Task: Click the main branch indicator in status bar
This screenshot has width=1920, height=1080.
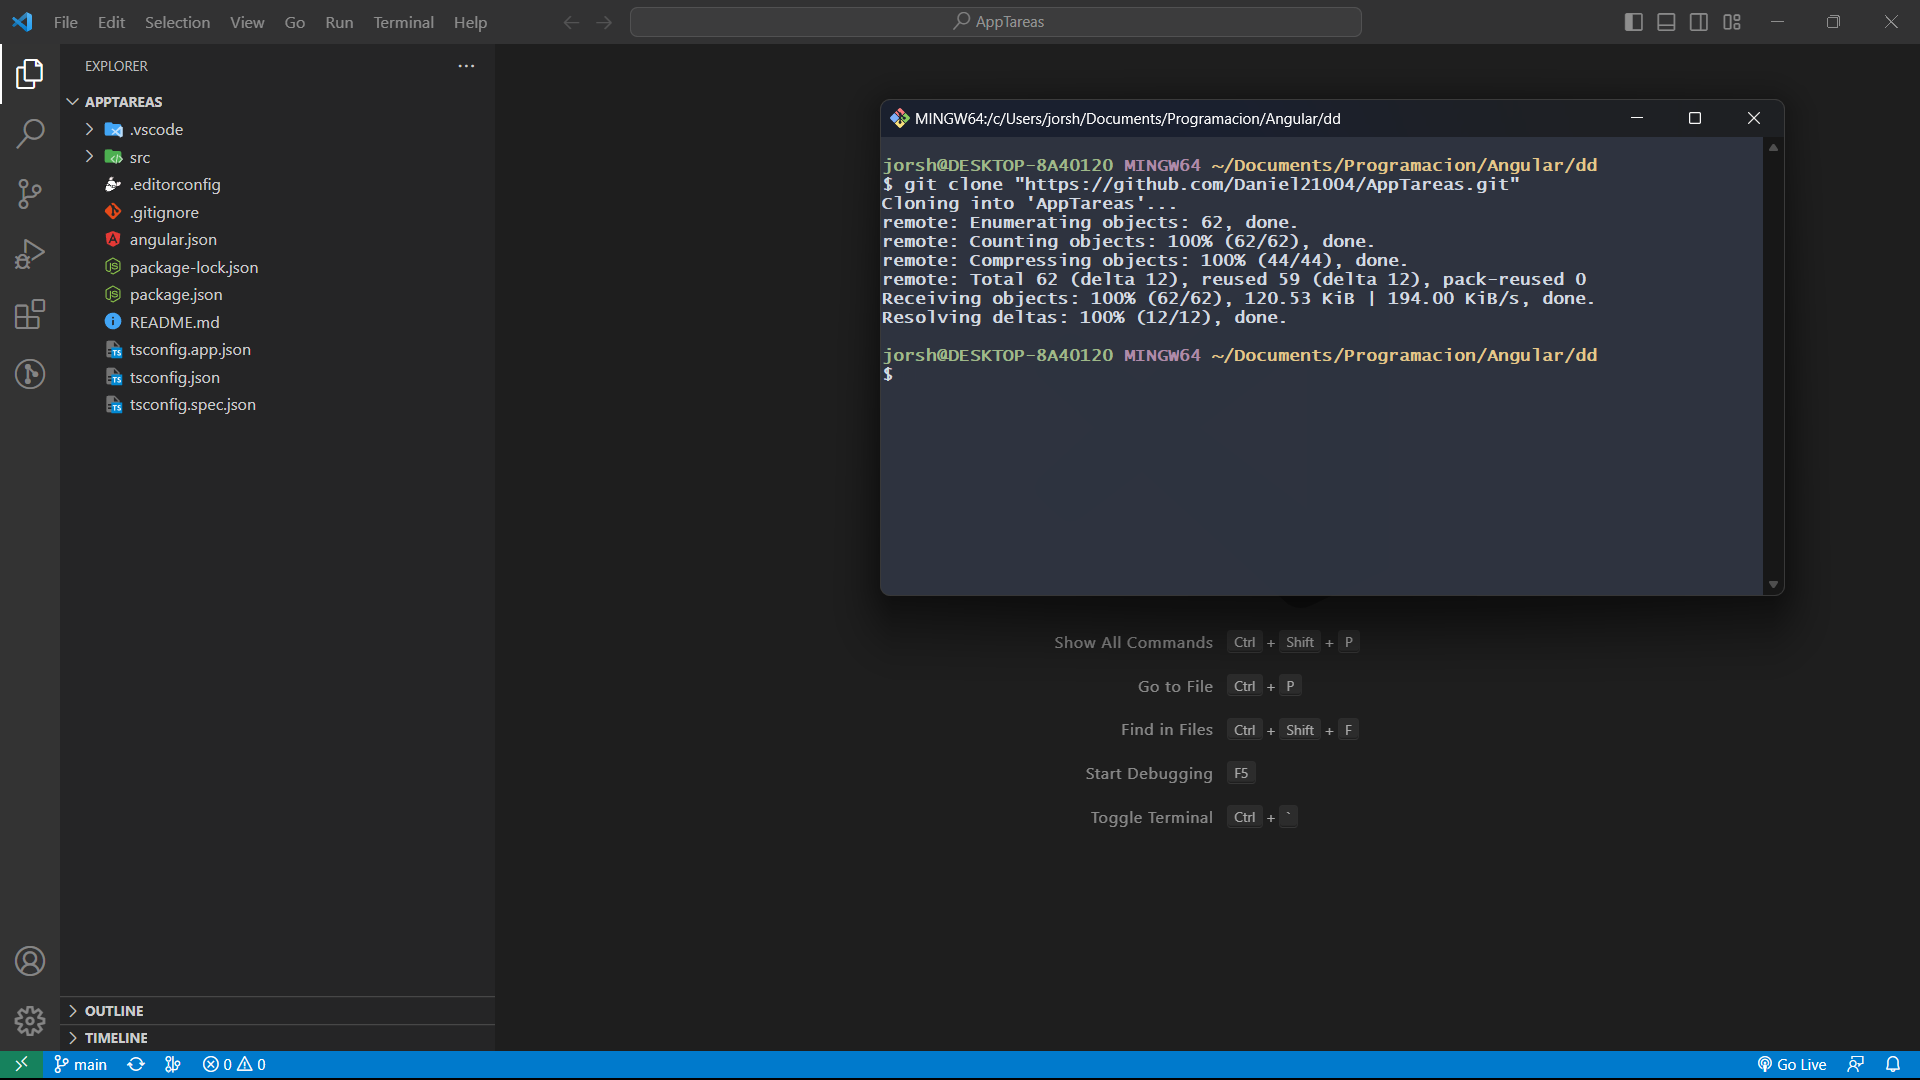Action: 80,1064
